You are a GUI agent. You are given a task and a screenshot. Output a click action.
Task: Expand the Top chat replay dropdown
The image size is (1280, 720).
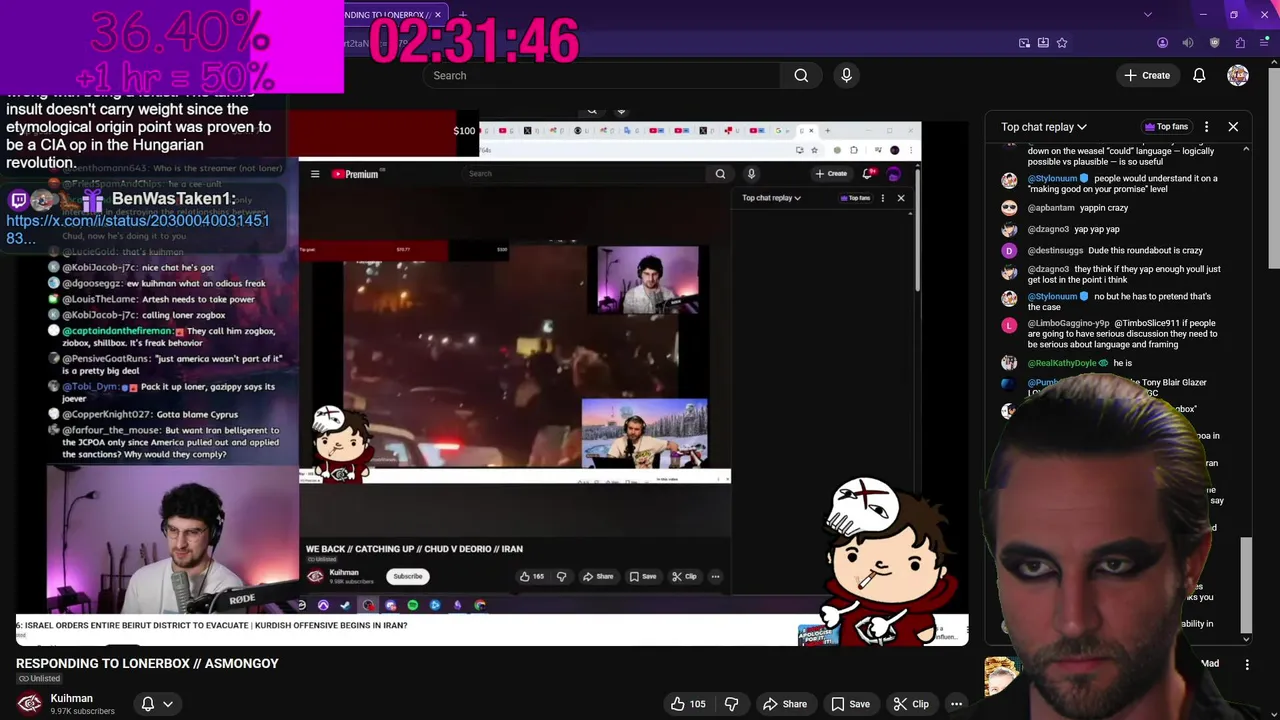(1044, 127)
